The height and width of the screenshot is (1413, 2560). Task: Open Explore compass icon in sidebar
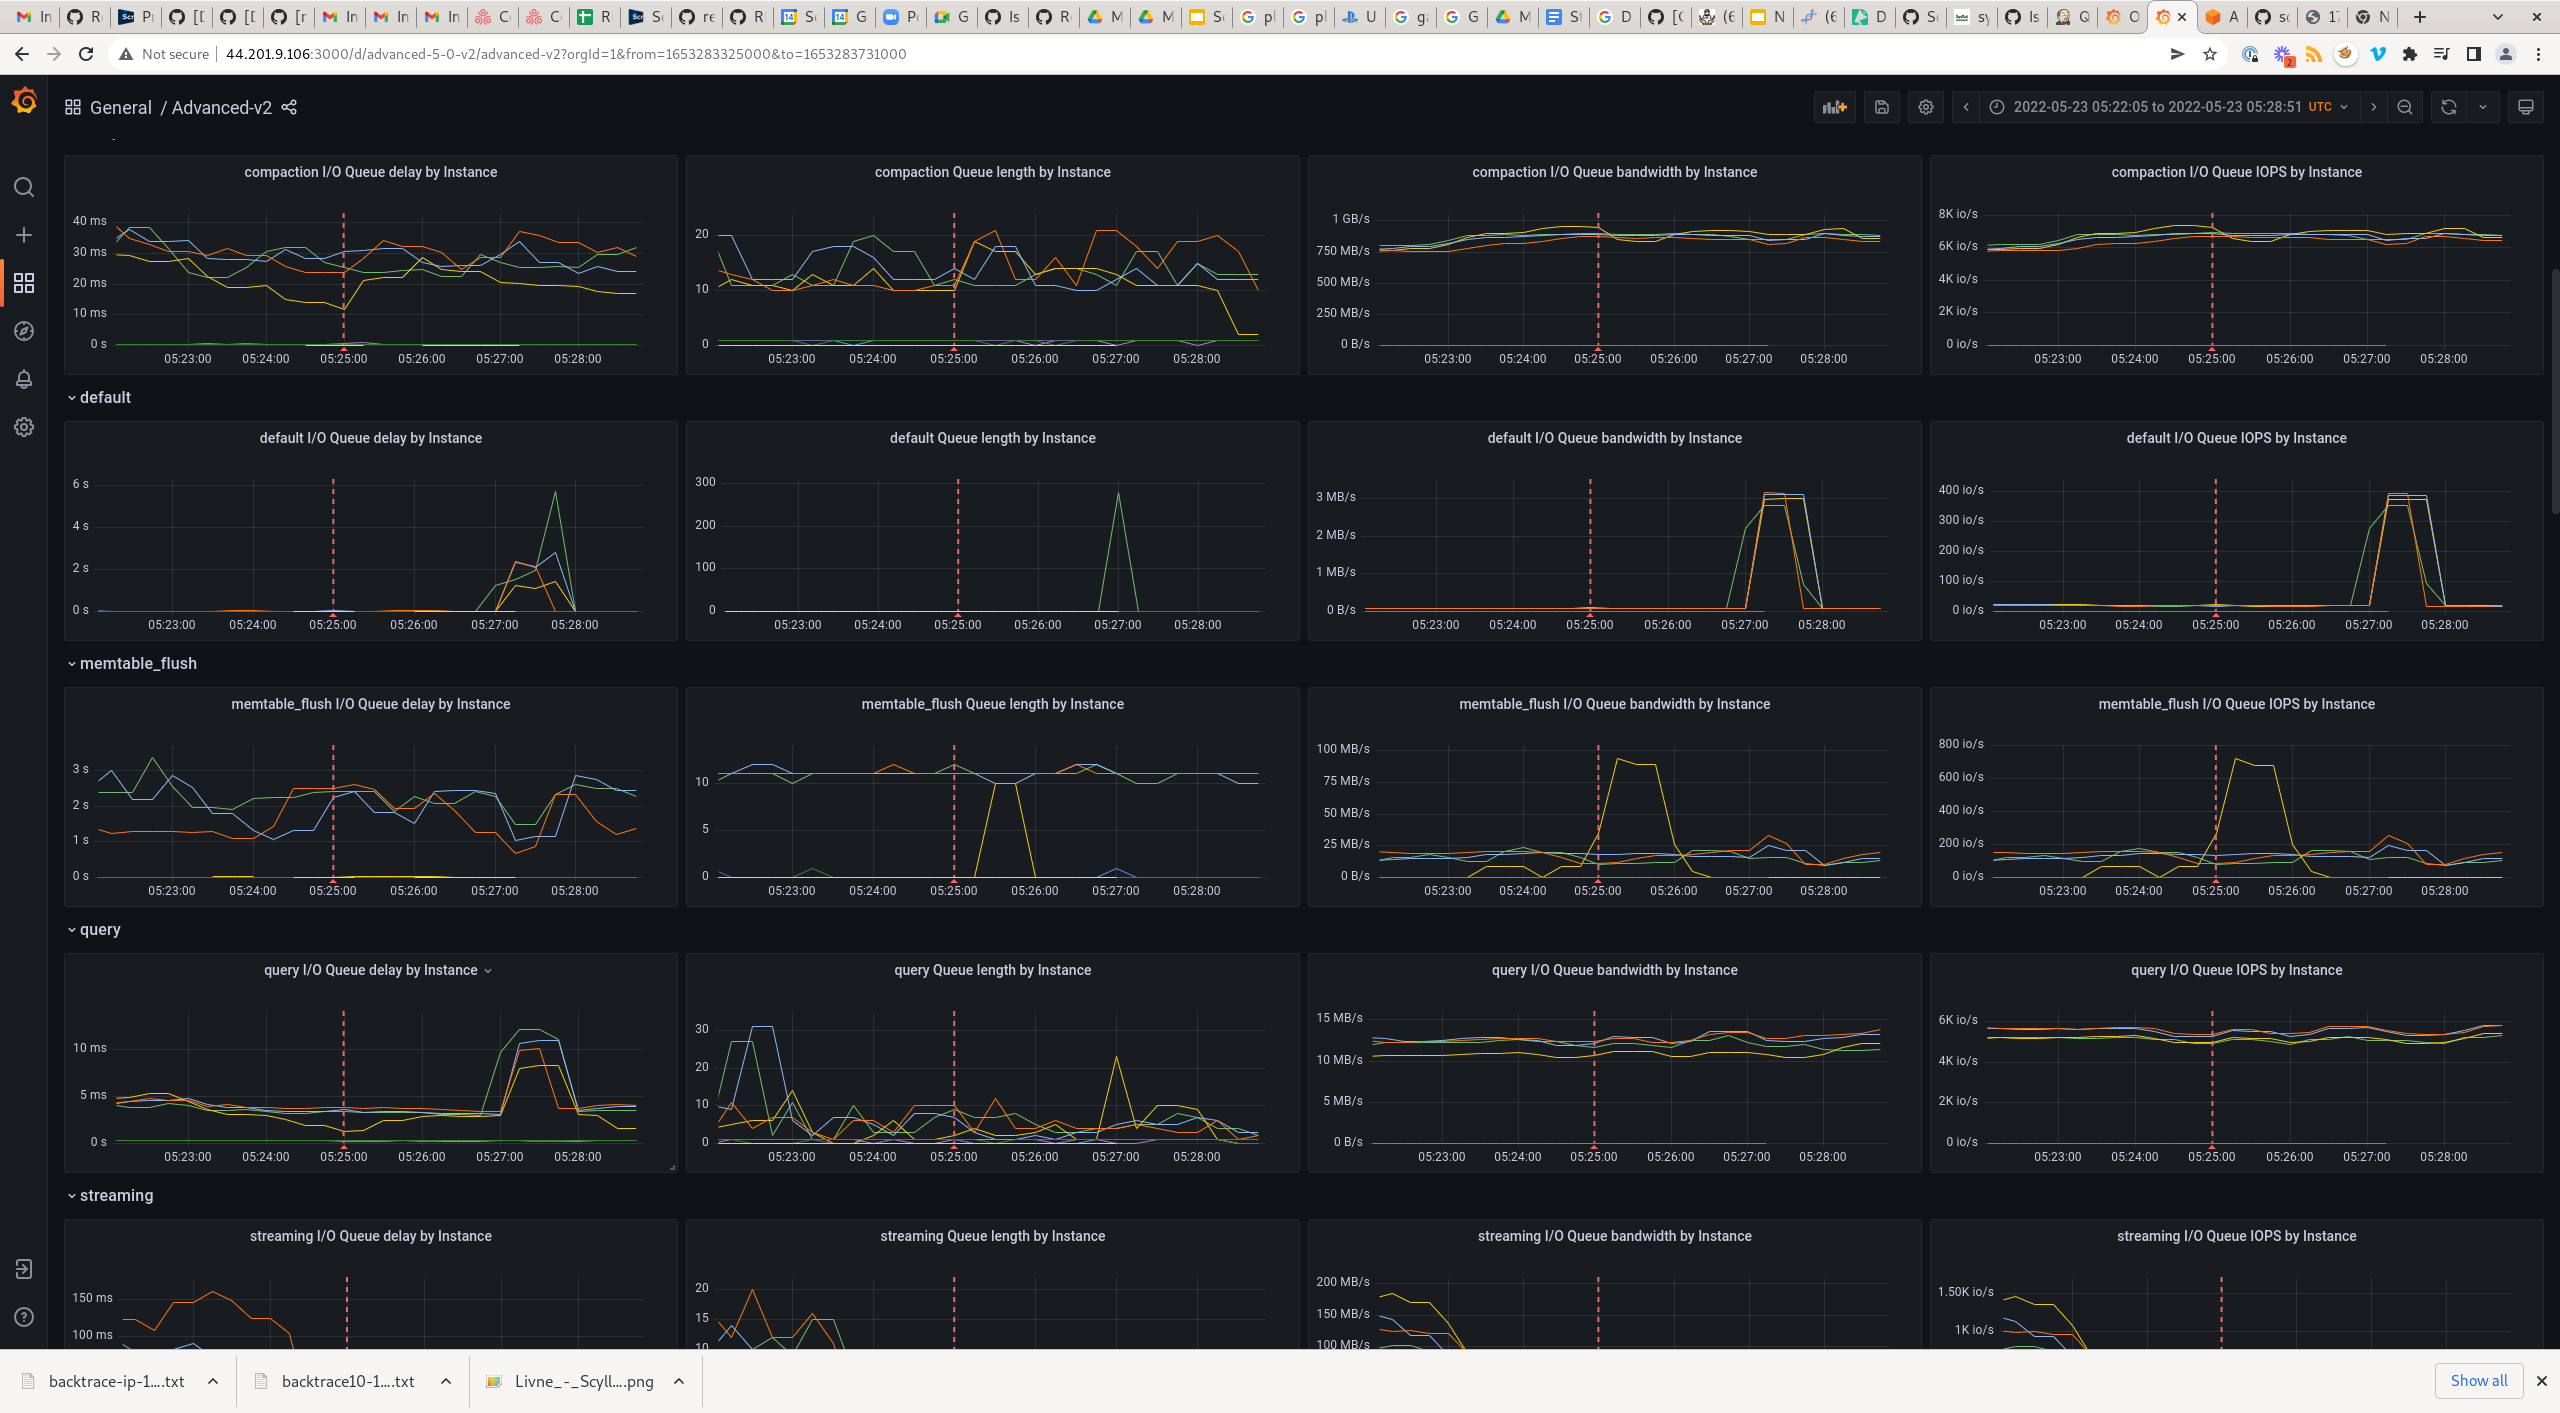click(x=24, y=331)
